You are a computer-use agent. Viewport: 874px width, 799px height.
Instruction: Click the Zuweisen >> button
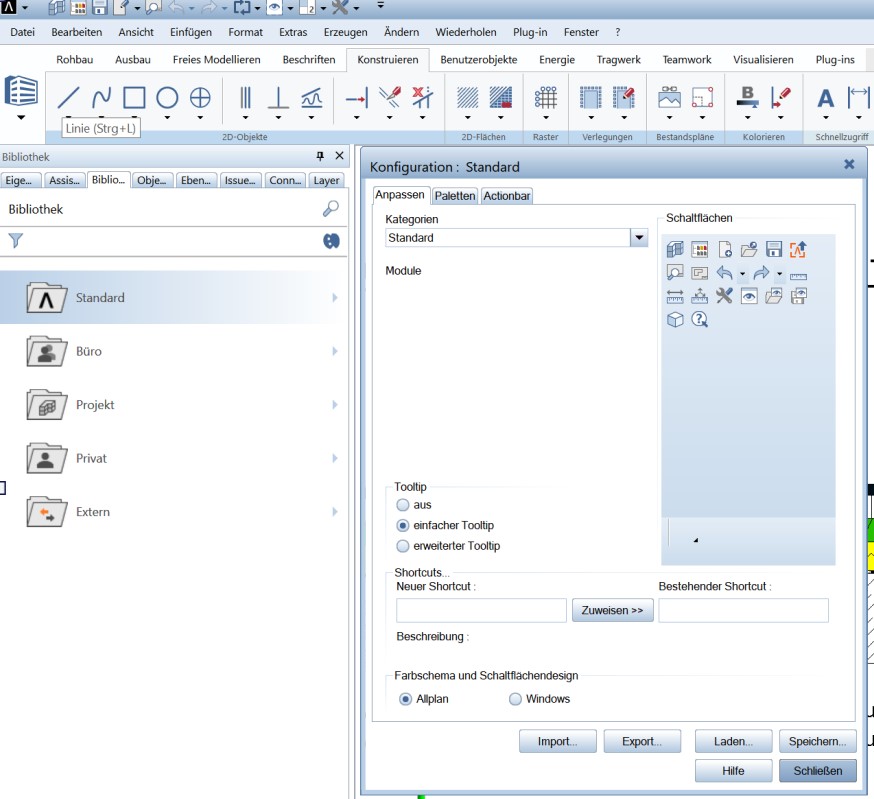[x=612, y=610]
